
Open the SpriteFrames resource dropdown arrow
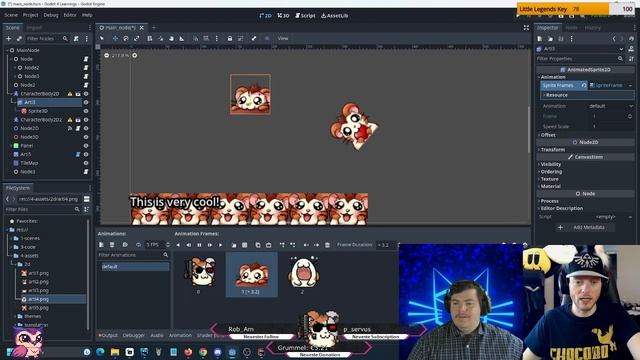[x=630, y=85]
